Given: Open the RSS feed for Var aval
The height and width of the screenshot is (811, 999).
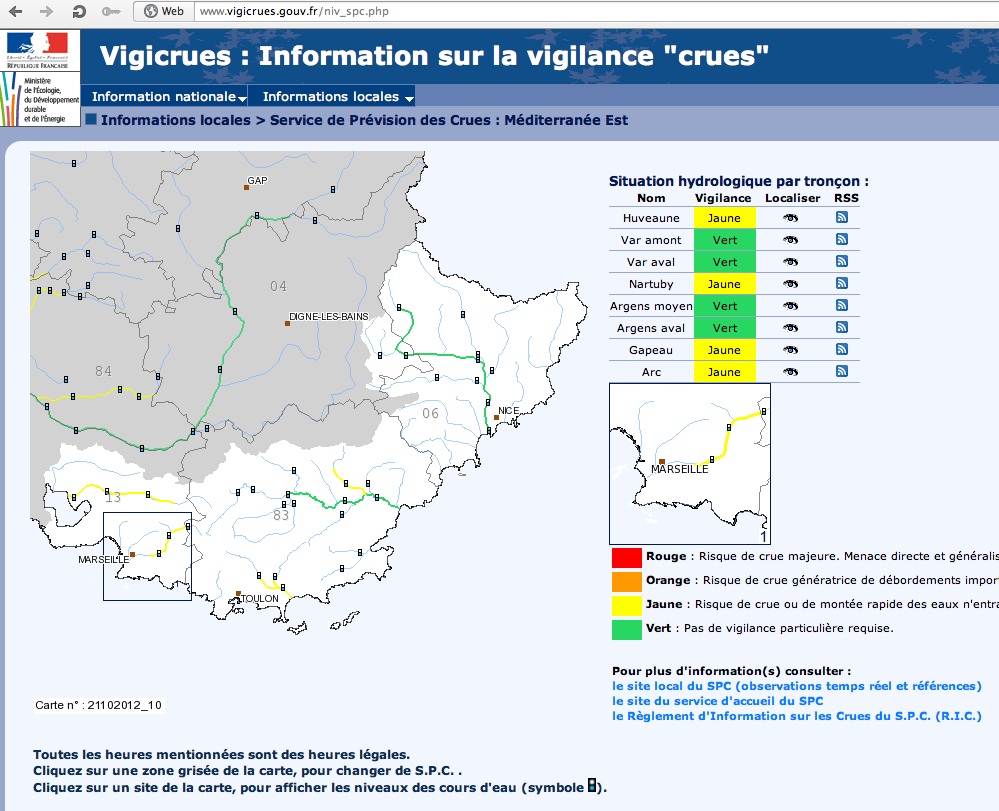Looking at the screenshot, I should [842, 261].
